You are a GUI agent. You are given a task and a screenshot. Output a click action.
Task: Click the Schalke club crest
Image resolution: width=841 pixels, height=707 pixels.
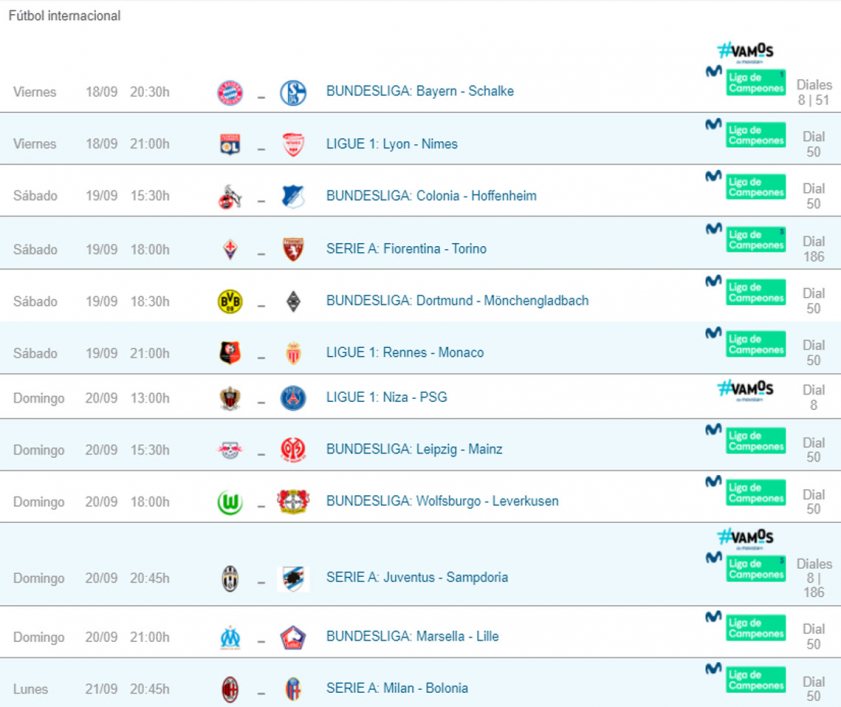tap(293, 92)
